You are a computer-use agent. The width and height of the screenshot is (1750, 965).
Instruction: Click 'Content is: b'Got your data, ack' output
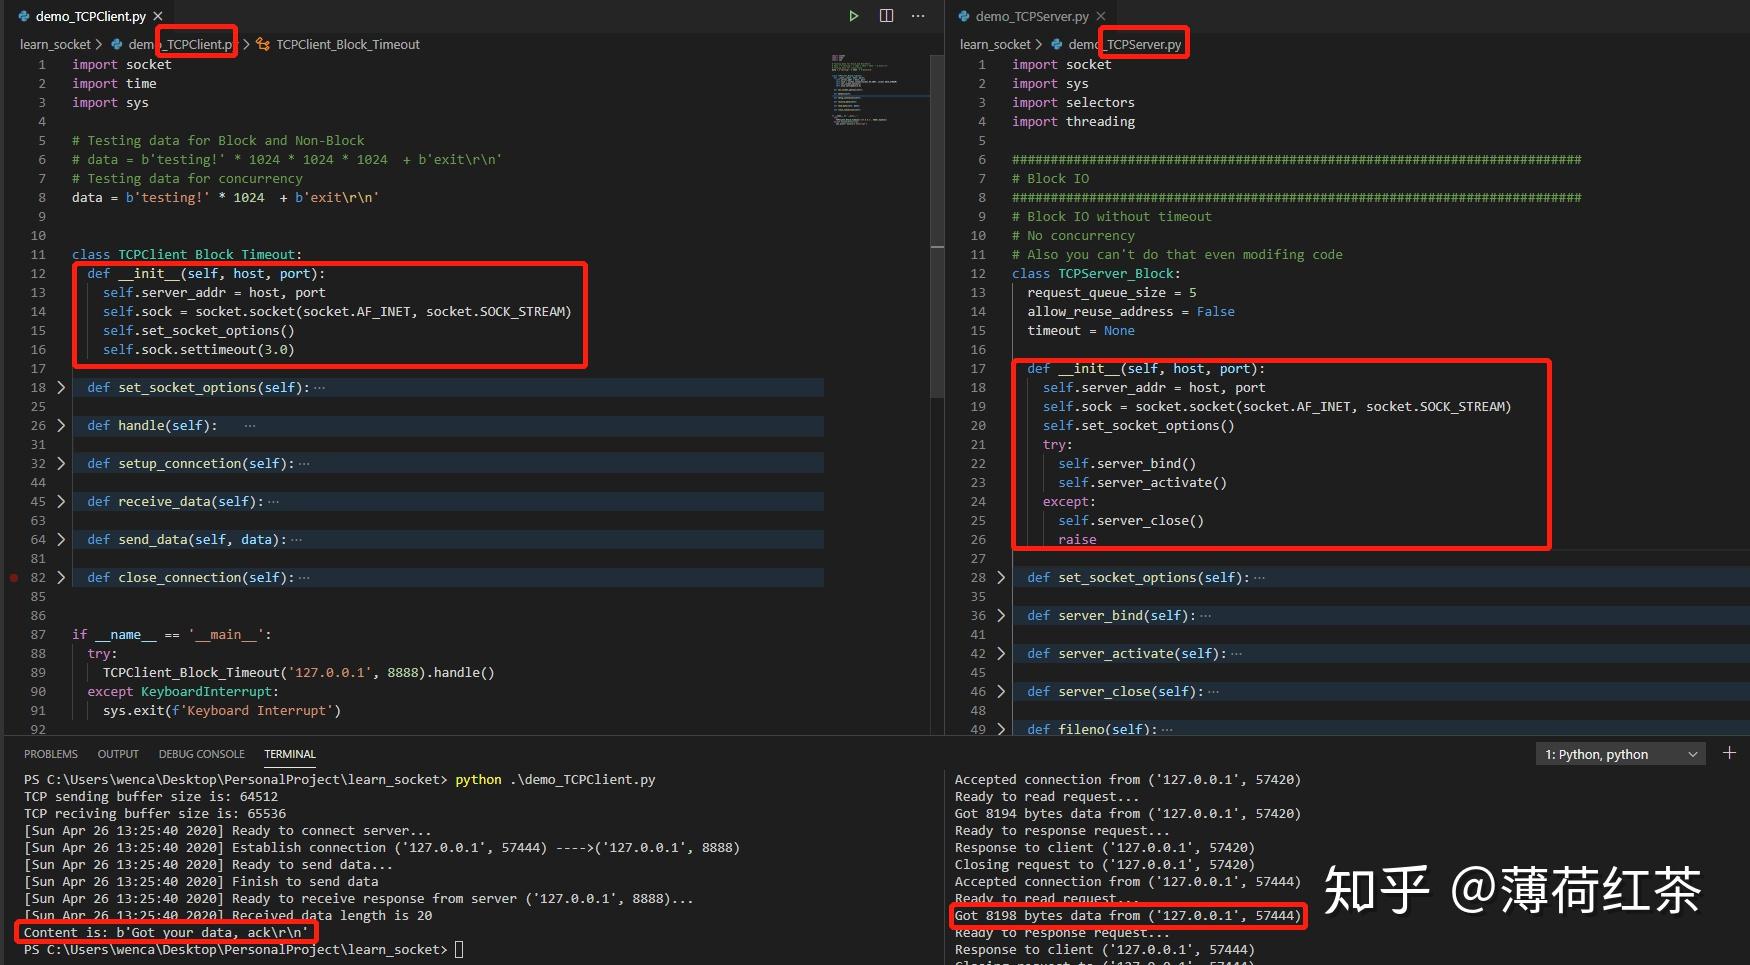[167, 933]
